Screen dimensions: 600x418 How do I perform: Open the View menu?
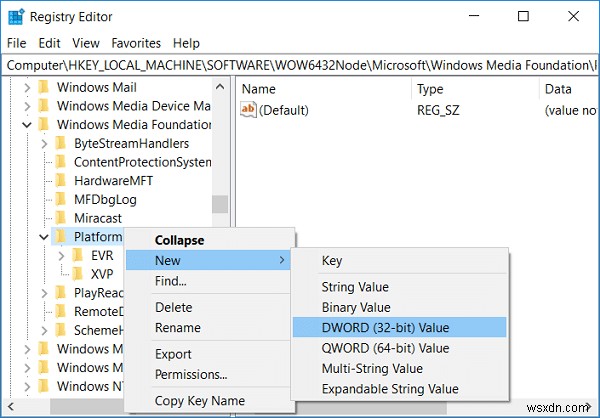86,43
